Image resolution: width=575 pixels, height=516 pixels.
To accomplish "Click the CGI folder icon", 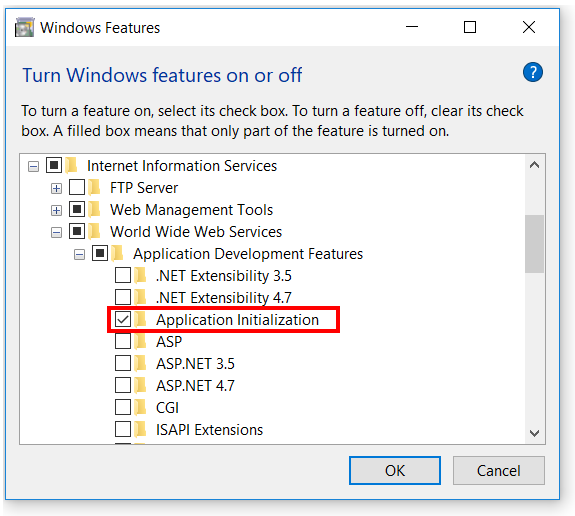I will 140,407.
